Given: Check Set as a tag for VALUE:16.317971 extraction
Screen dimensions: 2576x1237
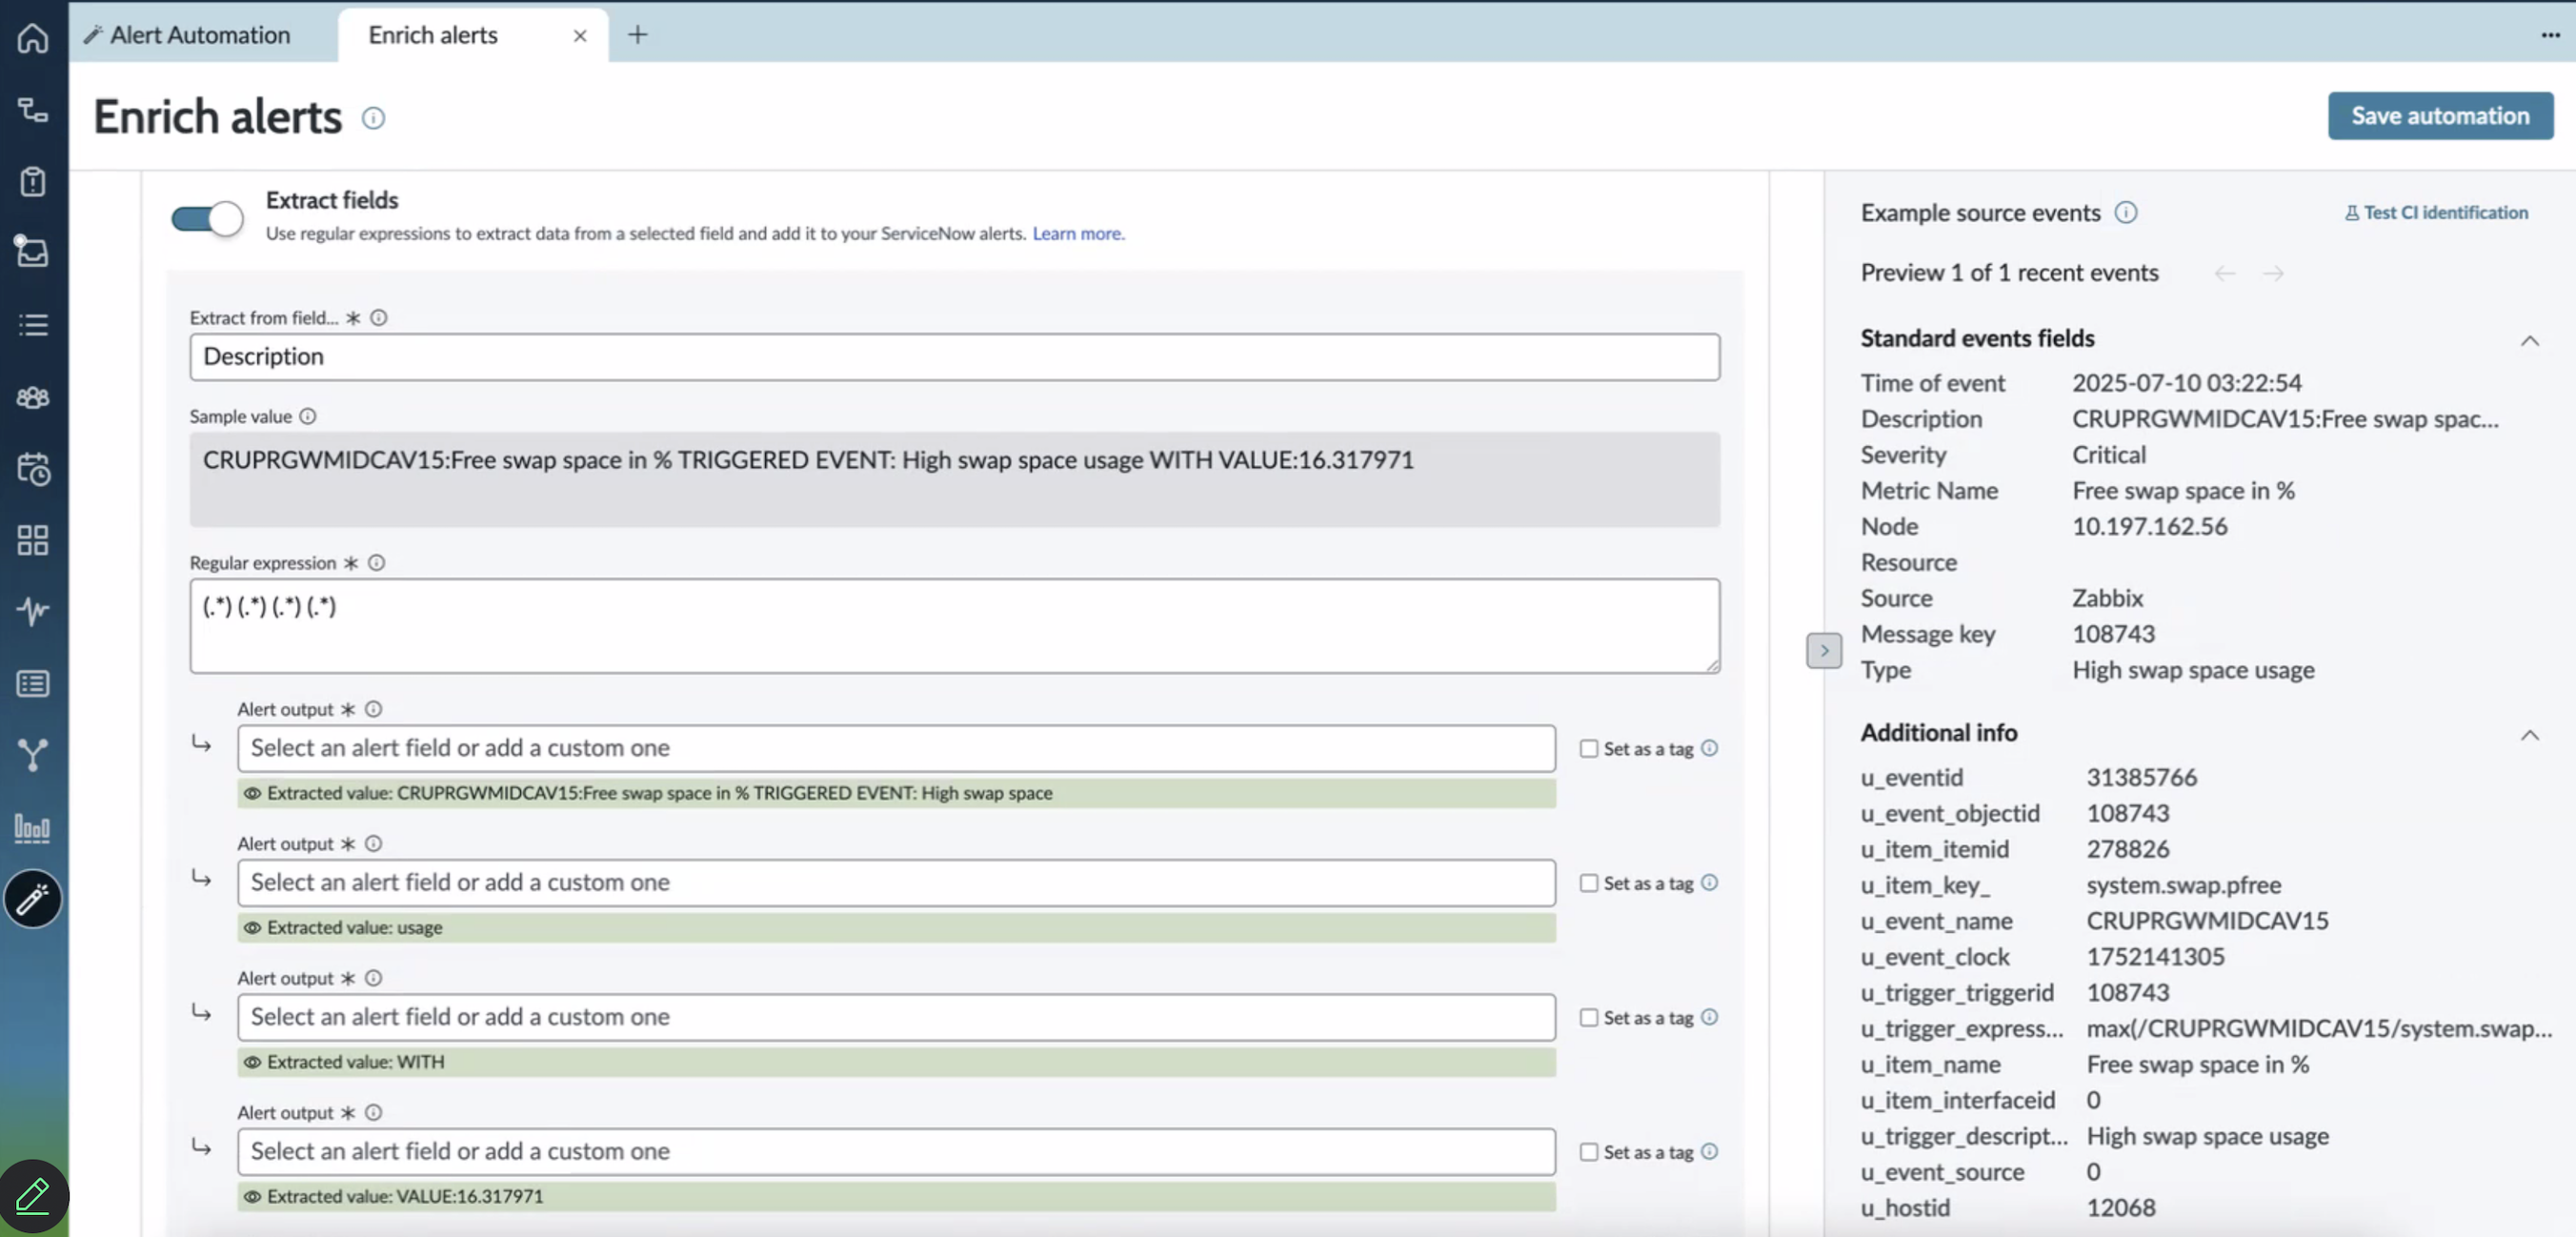Looking at the screenshot, I should (1588, 1152).
